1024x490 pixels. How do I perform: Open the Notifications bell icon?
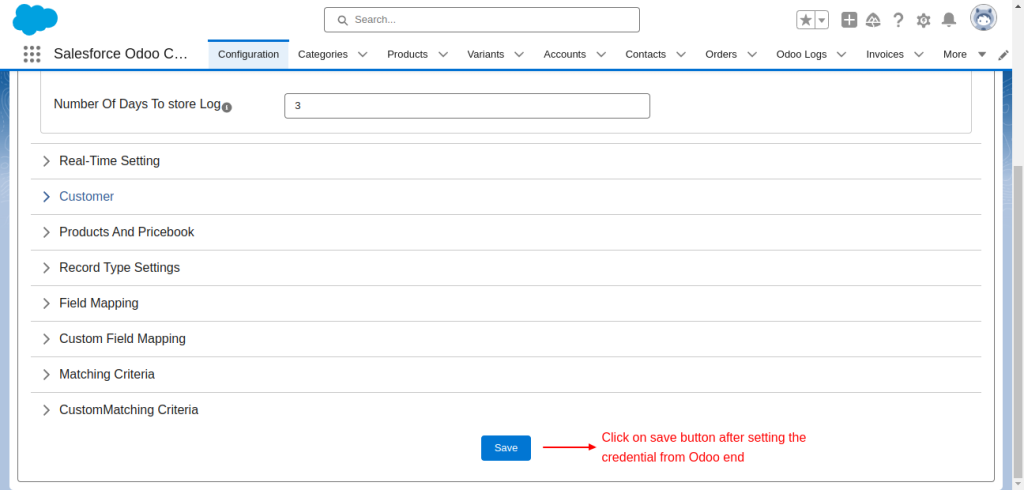pos(948,20)
